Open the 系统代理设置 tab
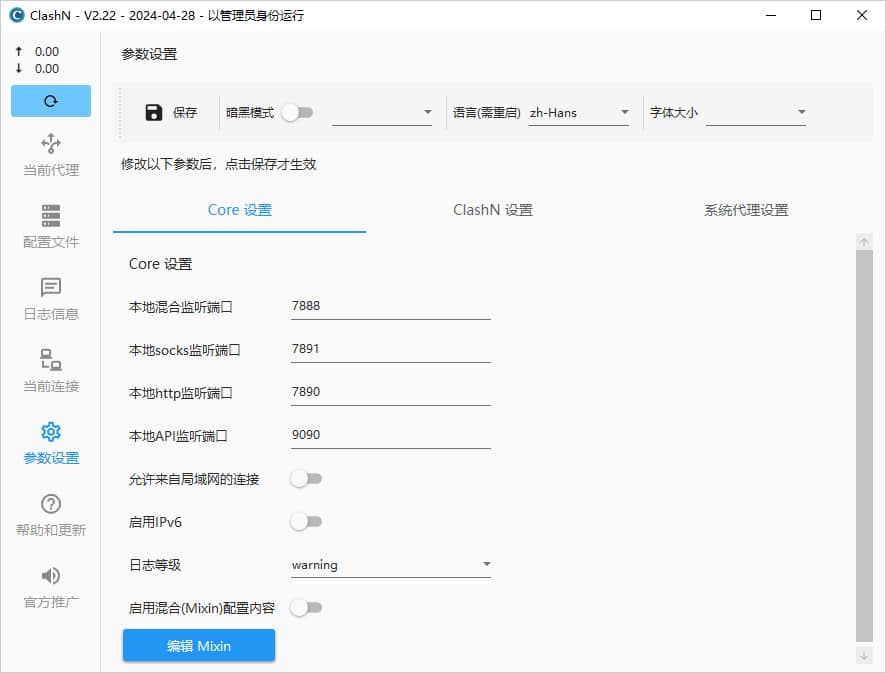886x673 pixels. [745, 210]
